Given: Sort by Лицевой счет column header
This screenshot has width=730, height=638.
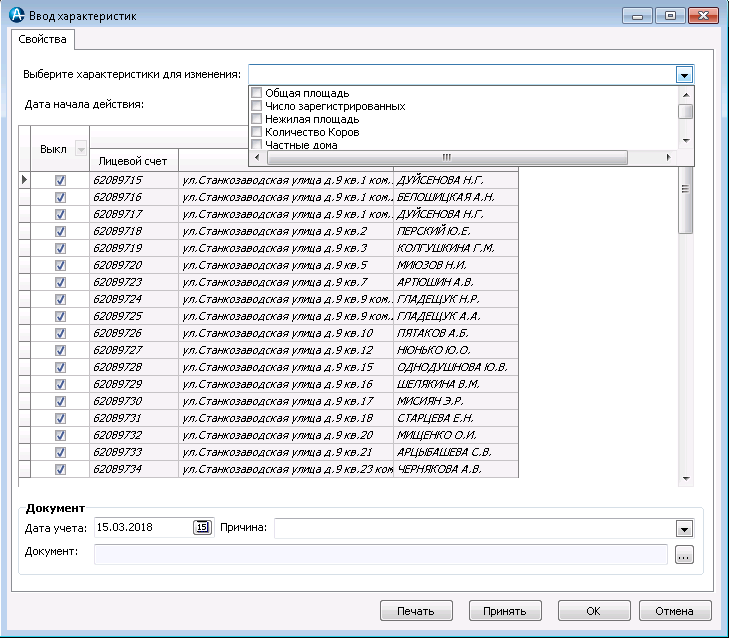Looking at the screenshot, I should (x=134, y=160).
